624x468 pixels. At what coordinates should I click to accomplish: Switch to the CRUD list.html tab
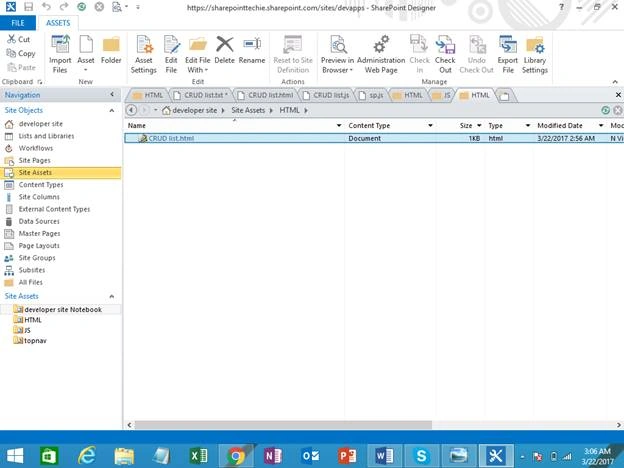(x=266, y=96)
